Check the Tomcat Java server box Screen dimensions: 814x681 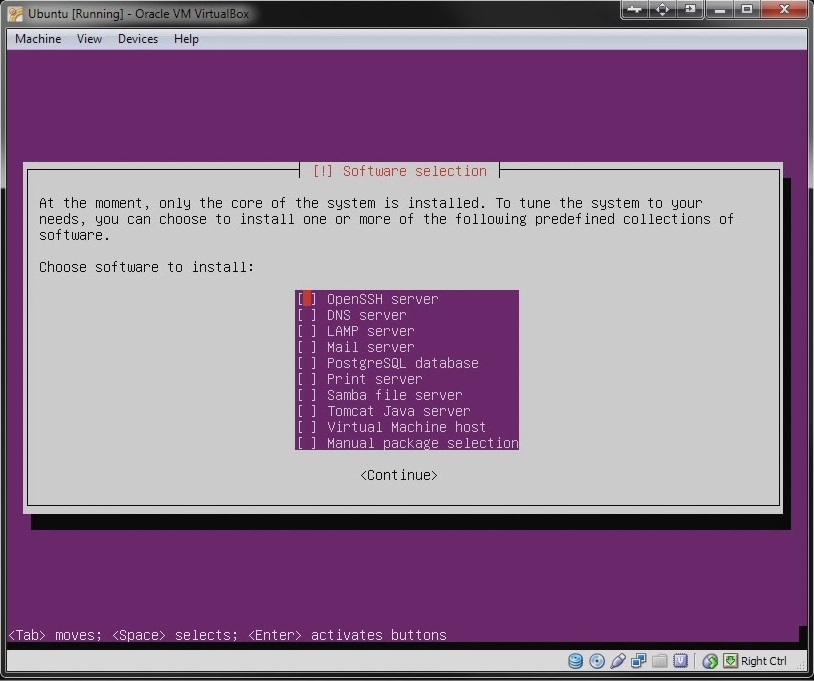[307, 412]
